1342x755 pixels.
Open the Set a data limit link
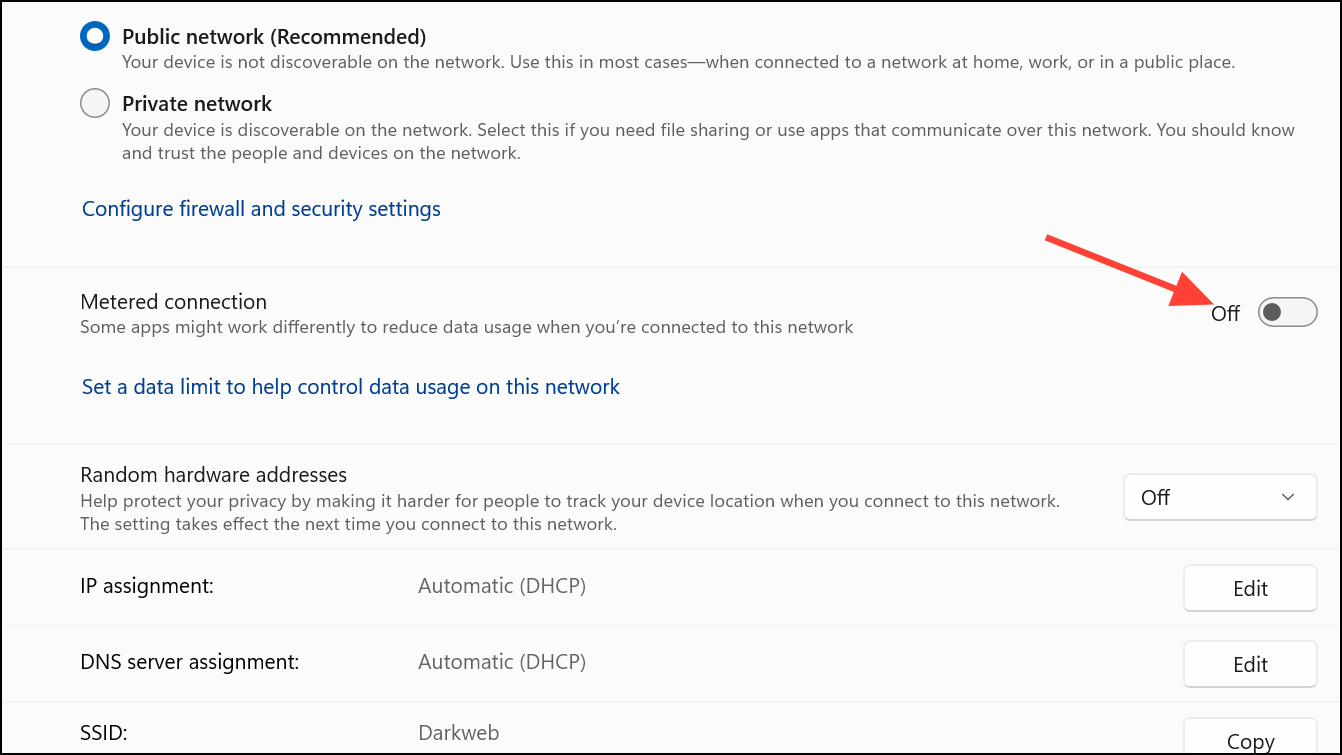351,387
